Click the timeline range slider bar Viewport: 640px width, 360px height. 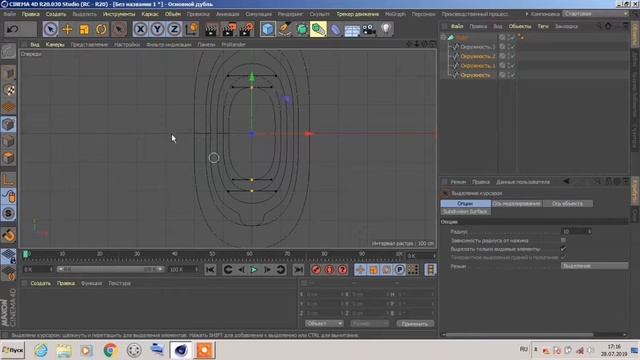[x=110, y=269]
